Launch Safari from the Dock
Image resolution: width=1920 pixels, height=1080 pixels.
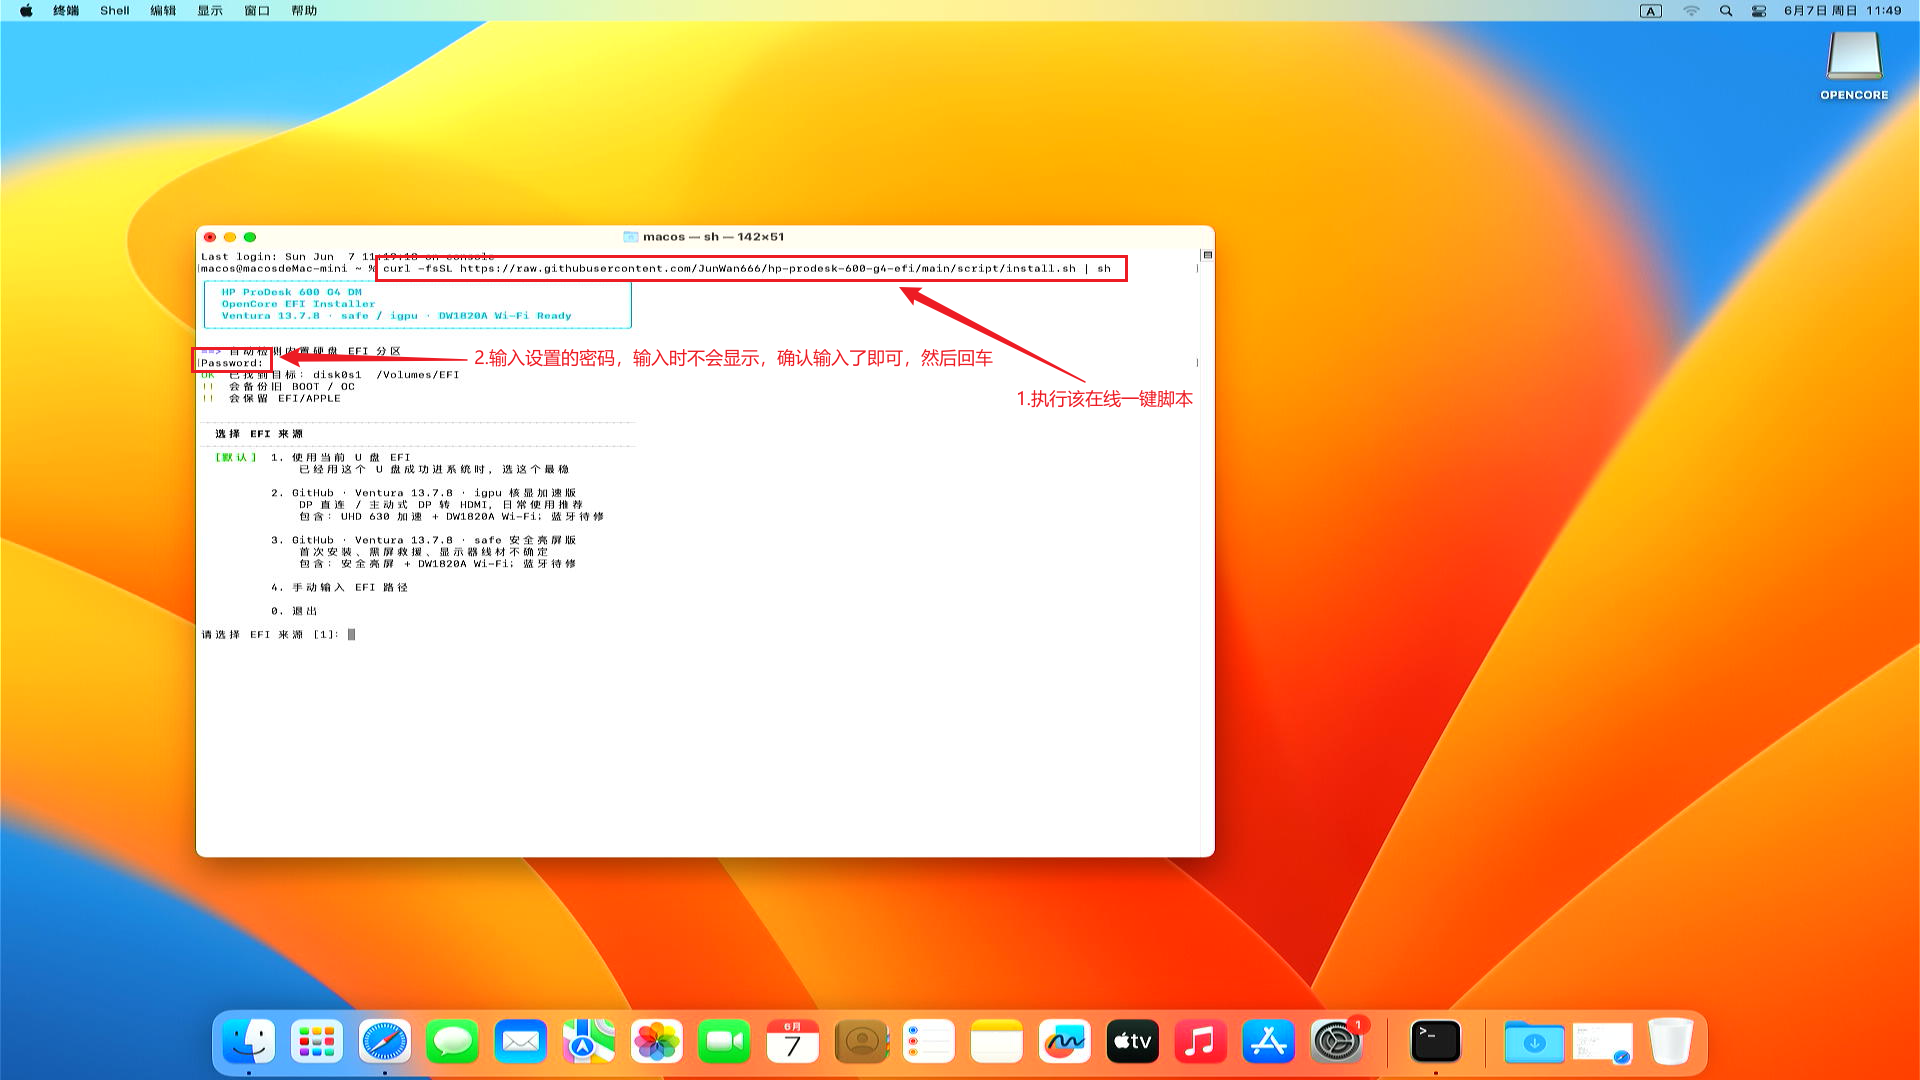[x=384, y=1042]
